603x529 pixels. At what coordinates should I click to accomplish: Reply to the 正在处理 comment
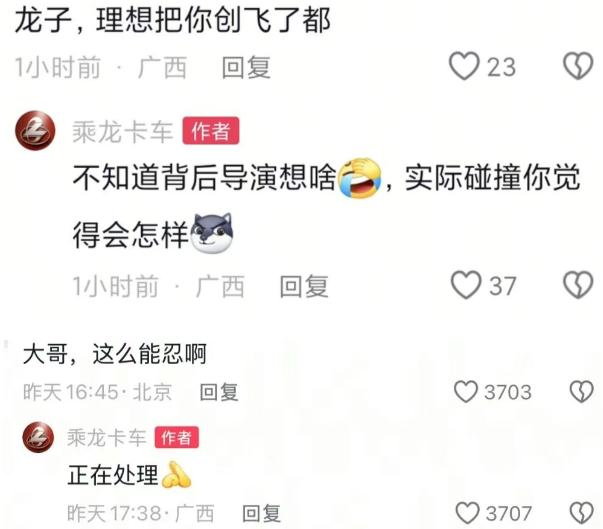[262, 514]
